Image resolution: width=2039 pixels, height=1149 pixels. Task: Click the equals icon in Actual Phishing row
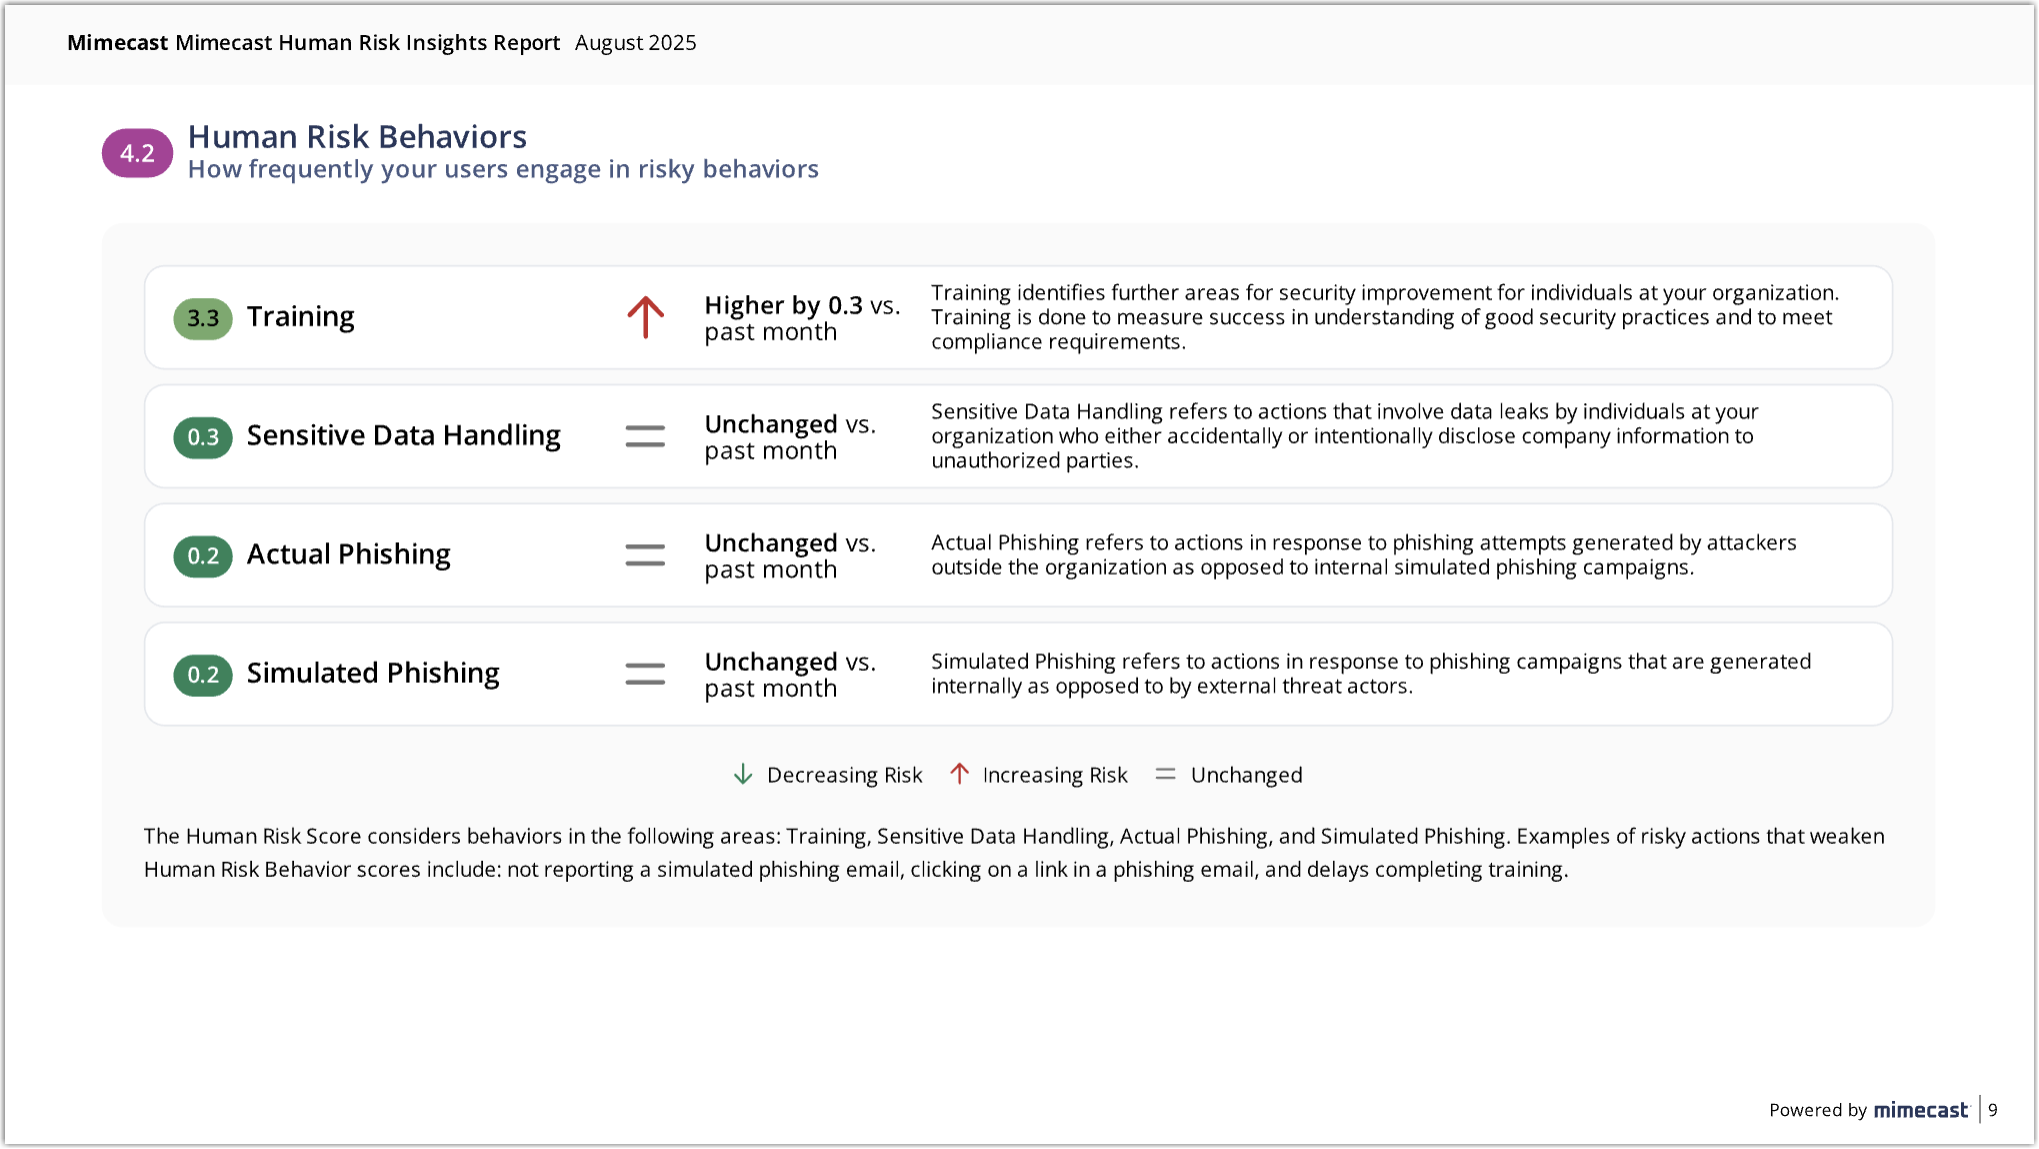(x=645, y=555)
